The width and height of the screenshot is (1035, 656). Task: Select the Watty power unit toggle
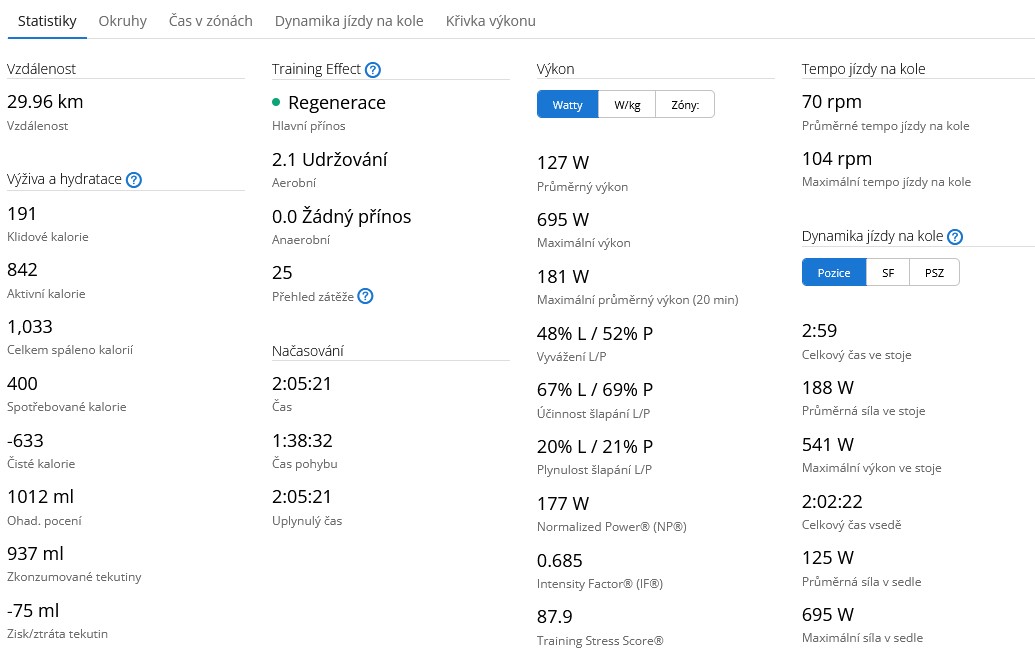tap(567, 105)
